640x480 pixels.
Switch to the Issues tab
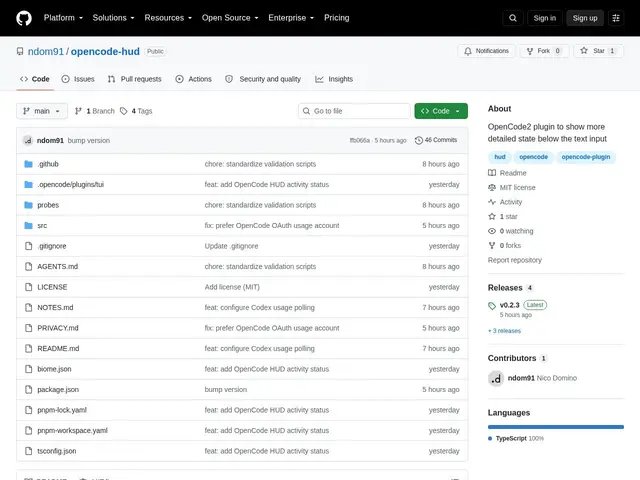(x=78, y=79)
